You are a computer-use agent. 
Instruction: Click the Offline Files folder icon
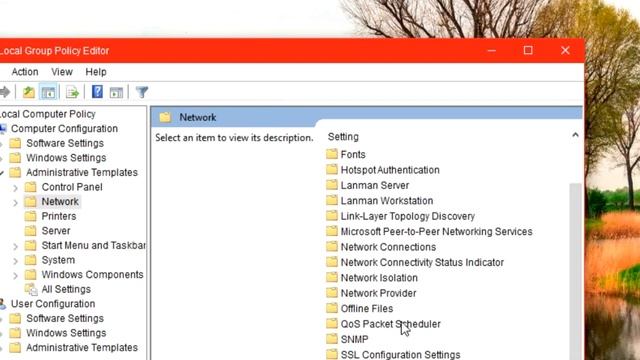coord(332,309)
